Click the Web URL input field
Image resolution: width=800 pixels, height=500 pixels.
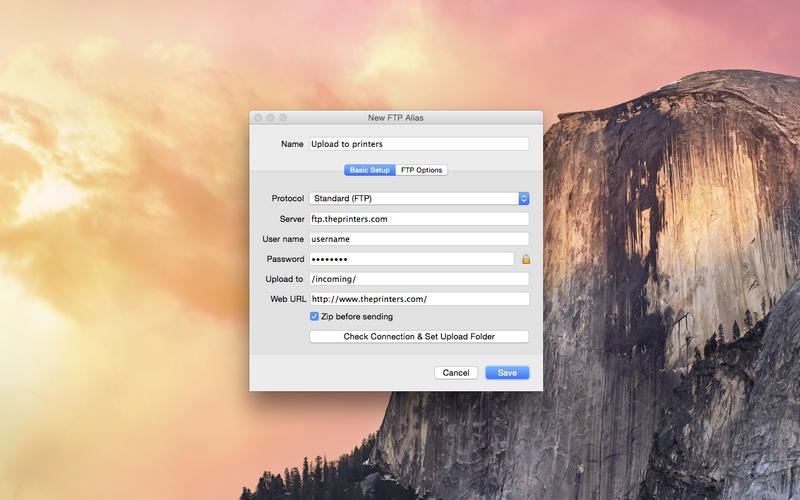418,298
